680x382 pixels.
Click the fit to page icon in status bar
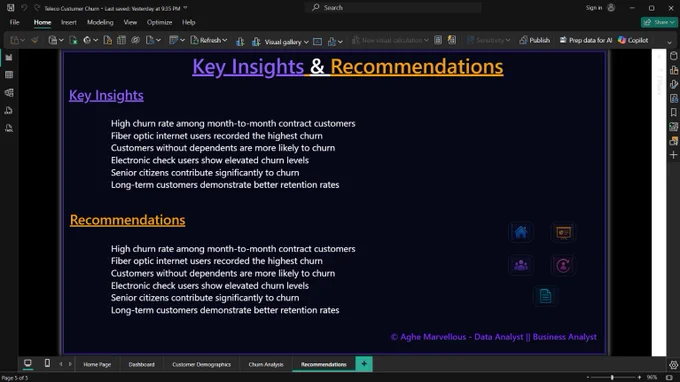point(669,378)
